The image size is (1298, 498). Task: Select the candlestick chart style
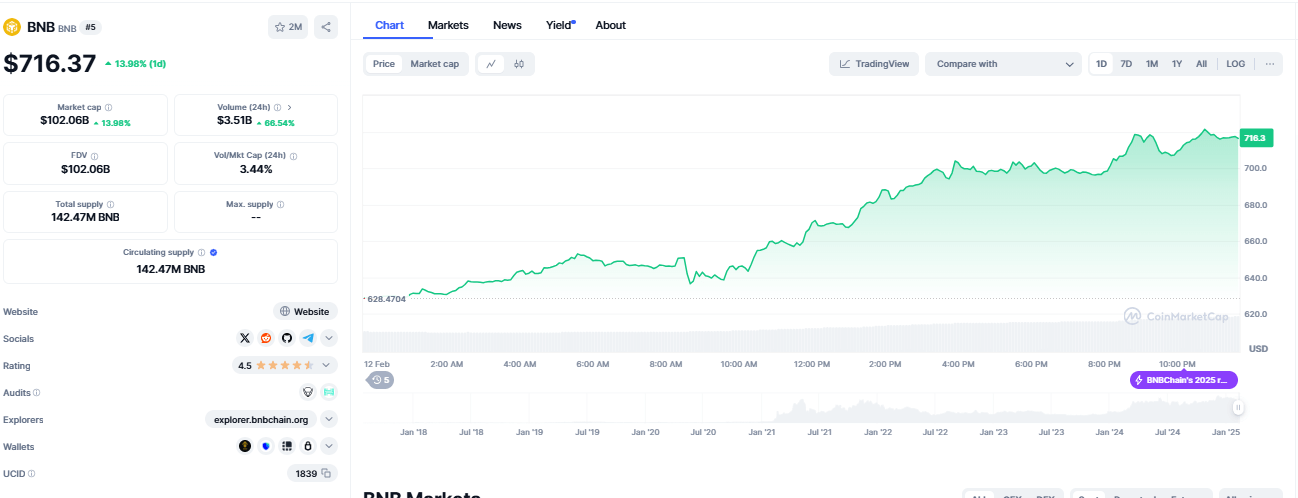pos(519,64)
